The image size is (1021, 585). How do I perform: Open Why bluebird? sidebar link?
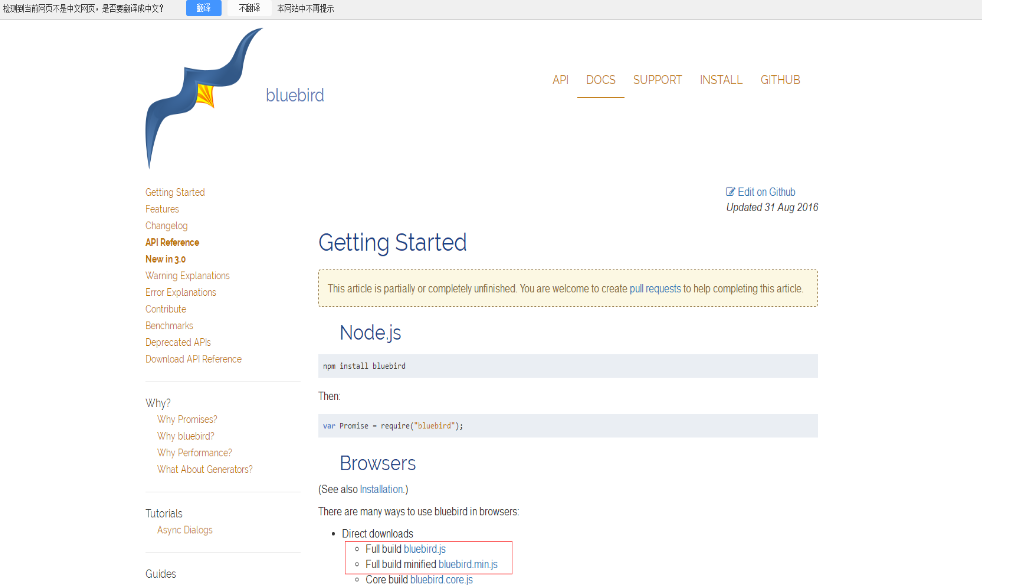pos(186,436)
